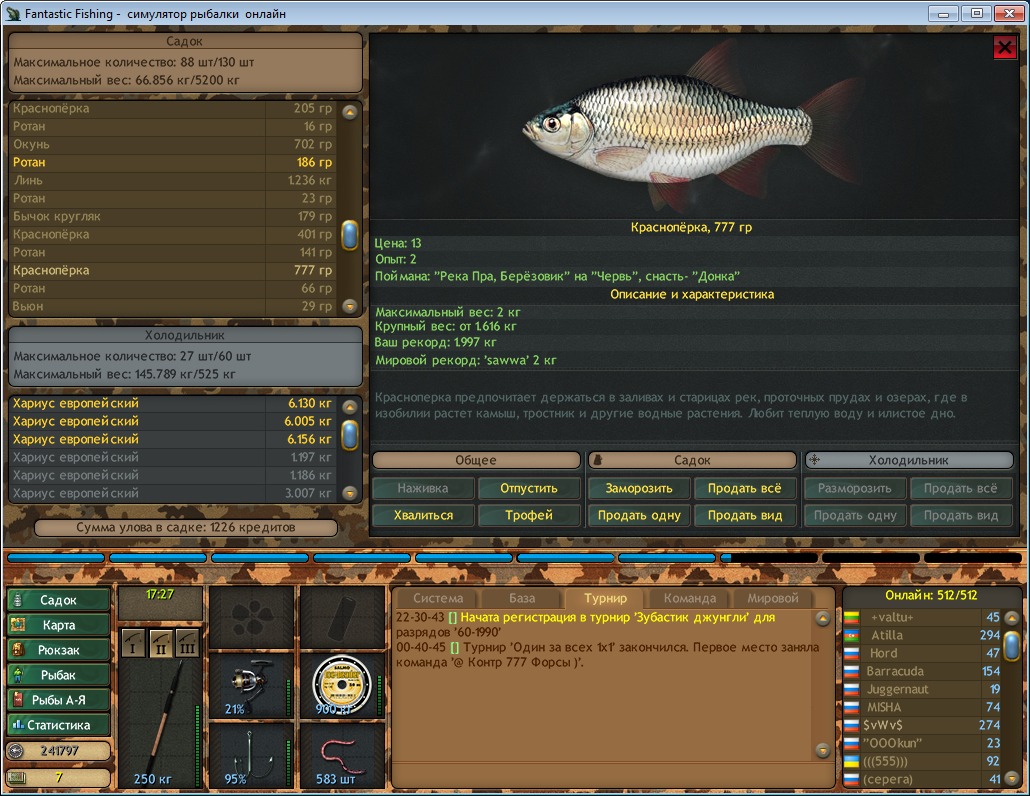
Task: Open the Мировой chat tab
Action: [x=773, y=598]
